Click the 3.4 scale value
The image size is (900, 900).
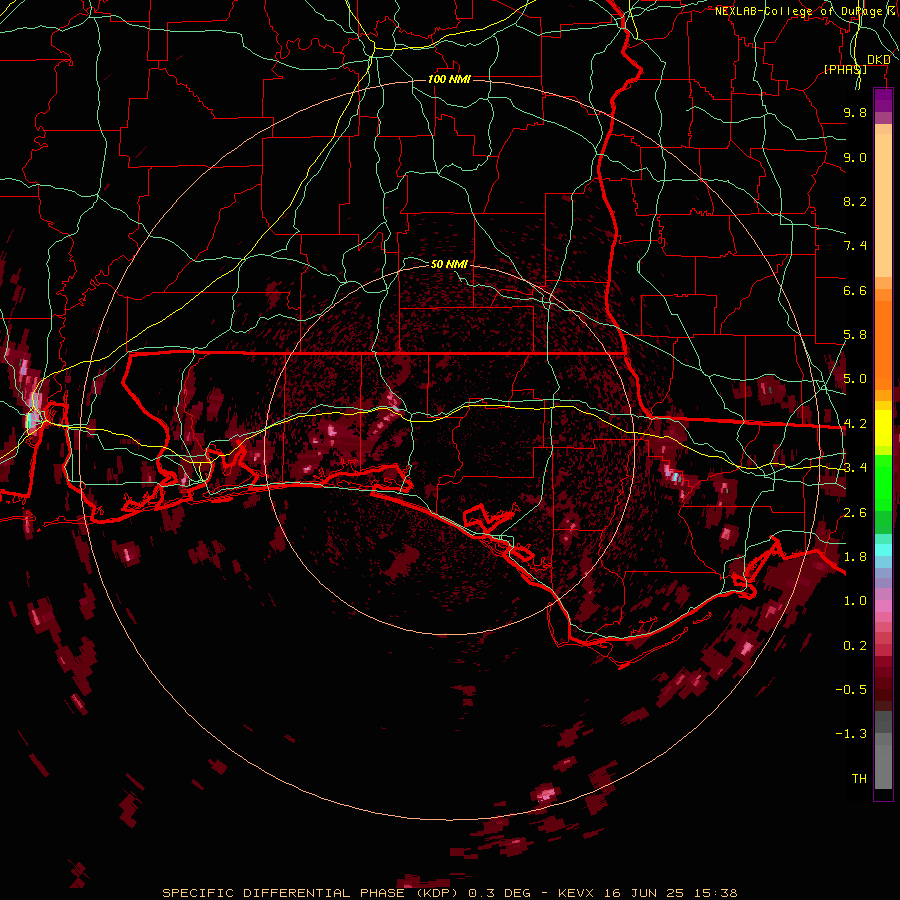[x=855, y=468]
